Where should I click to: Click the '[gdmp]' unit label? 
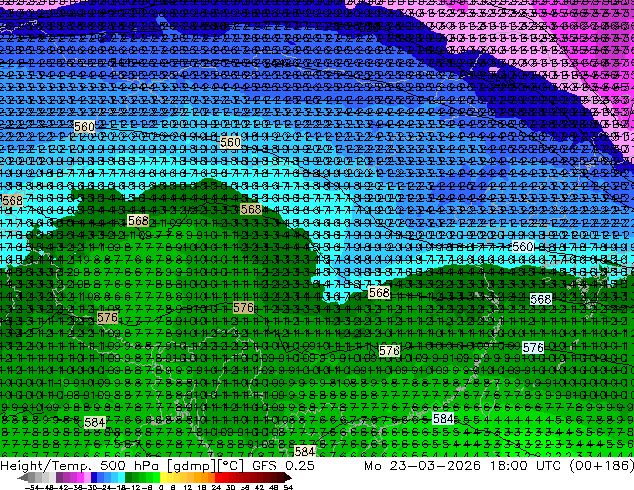(191, 466)
